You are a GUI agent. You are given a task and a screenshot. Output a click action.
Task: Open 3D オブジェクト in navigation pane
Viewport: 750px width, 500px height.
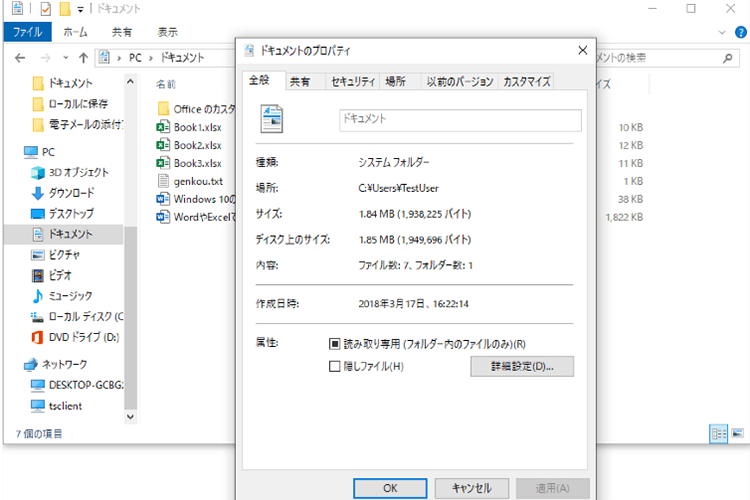click(x=70, y=172)
